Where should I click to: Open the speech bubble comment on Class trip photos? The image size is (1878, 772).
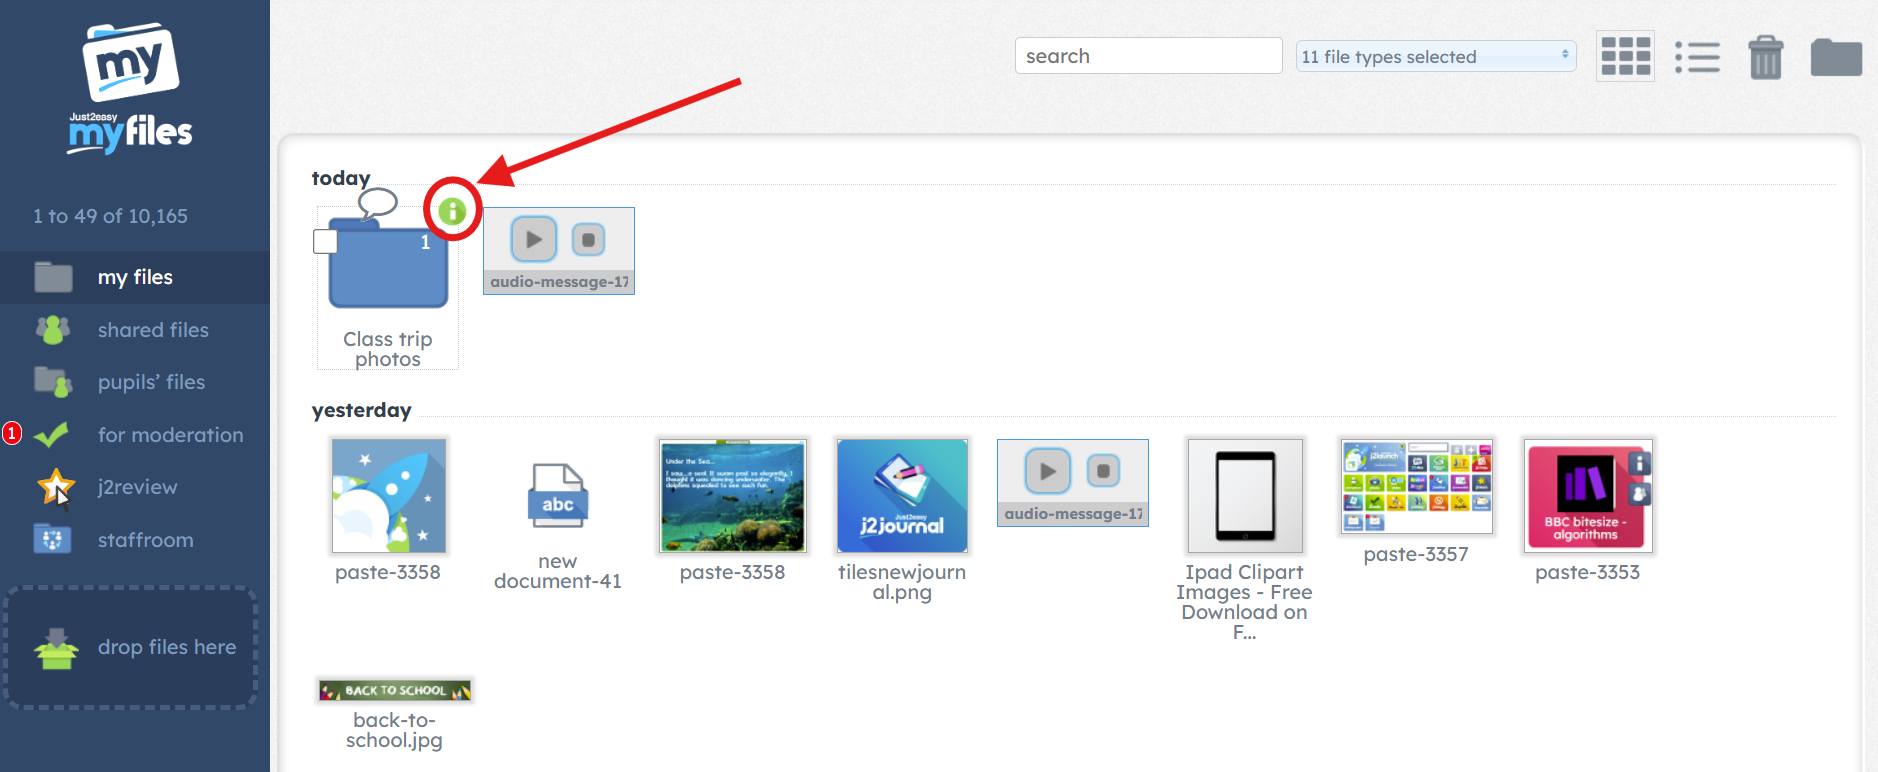(x=378, y=203)
